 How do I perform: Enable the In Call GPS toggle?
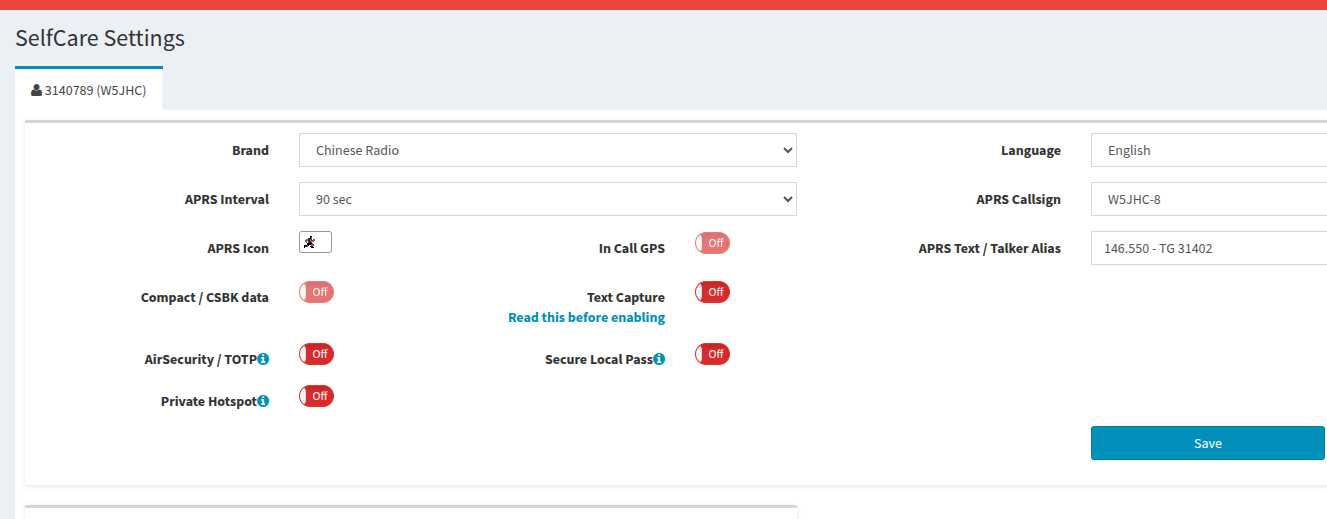coord(712,243)
